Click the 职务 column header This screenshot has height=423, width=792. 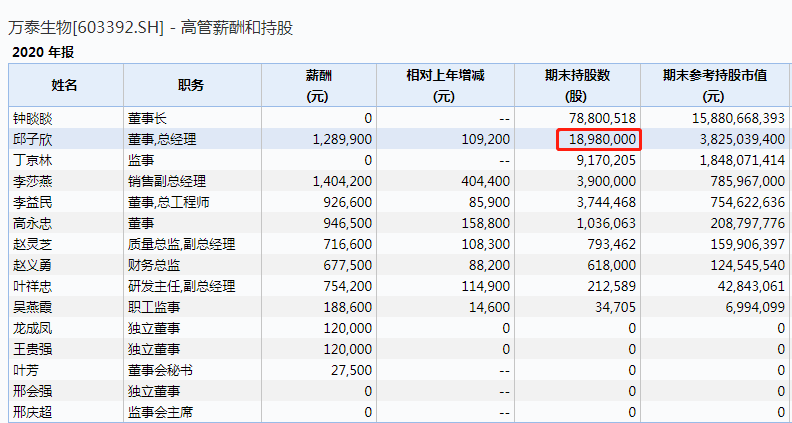click(192, 85)
